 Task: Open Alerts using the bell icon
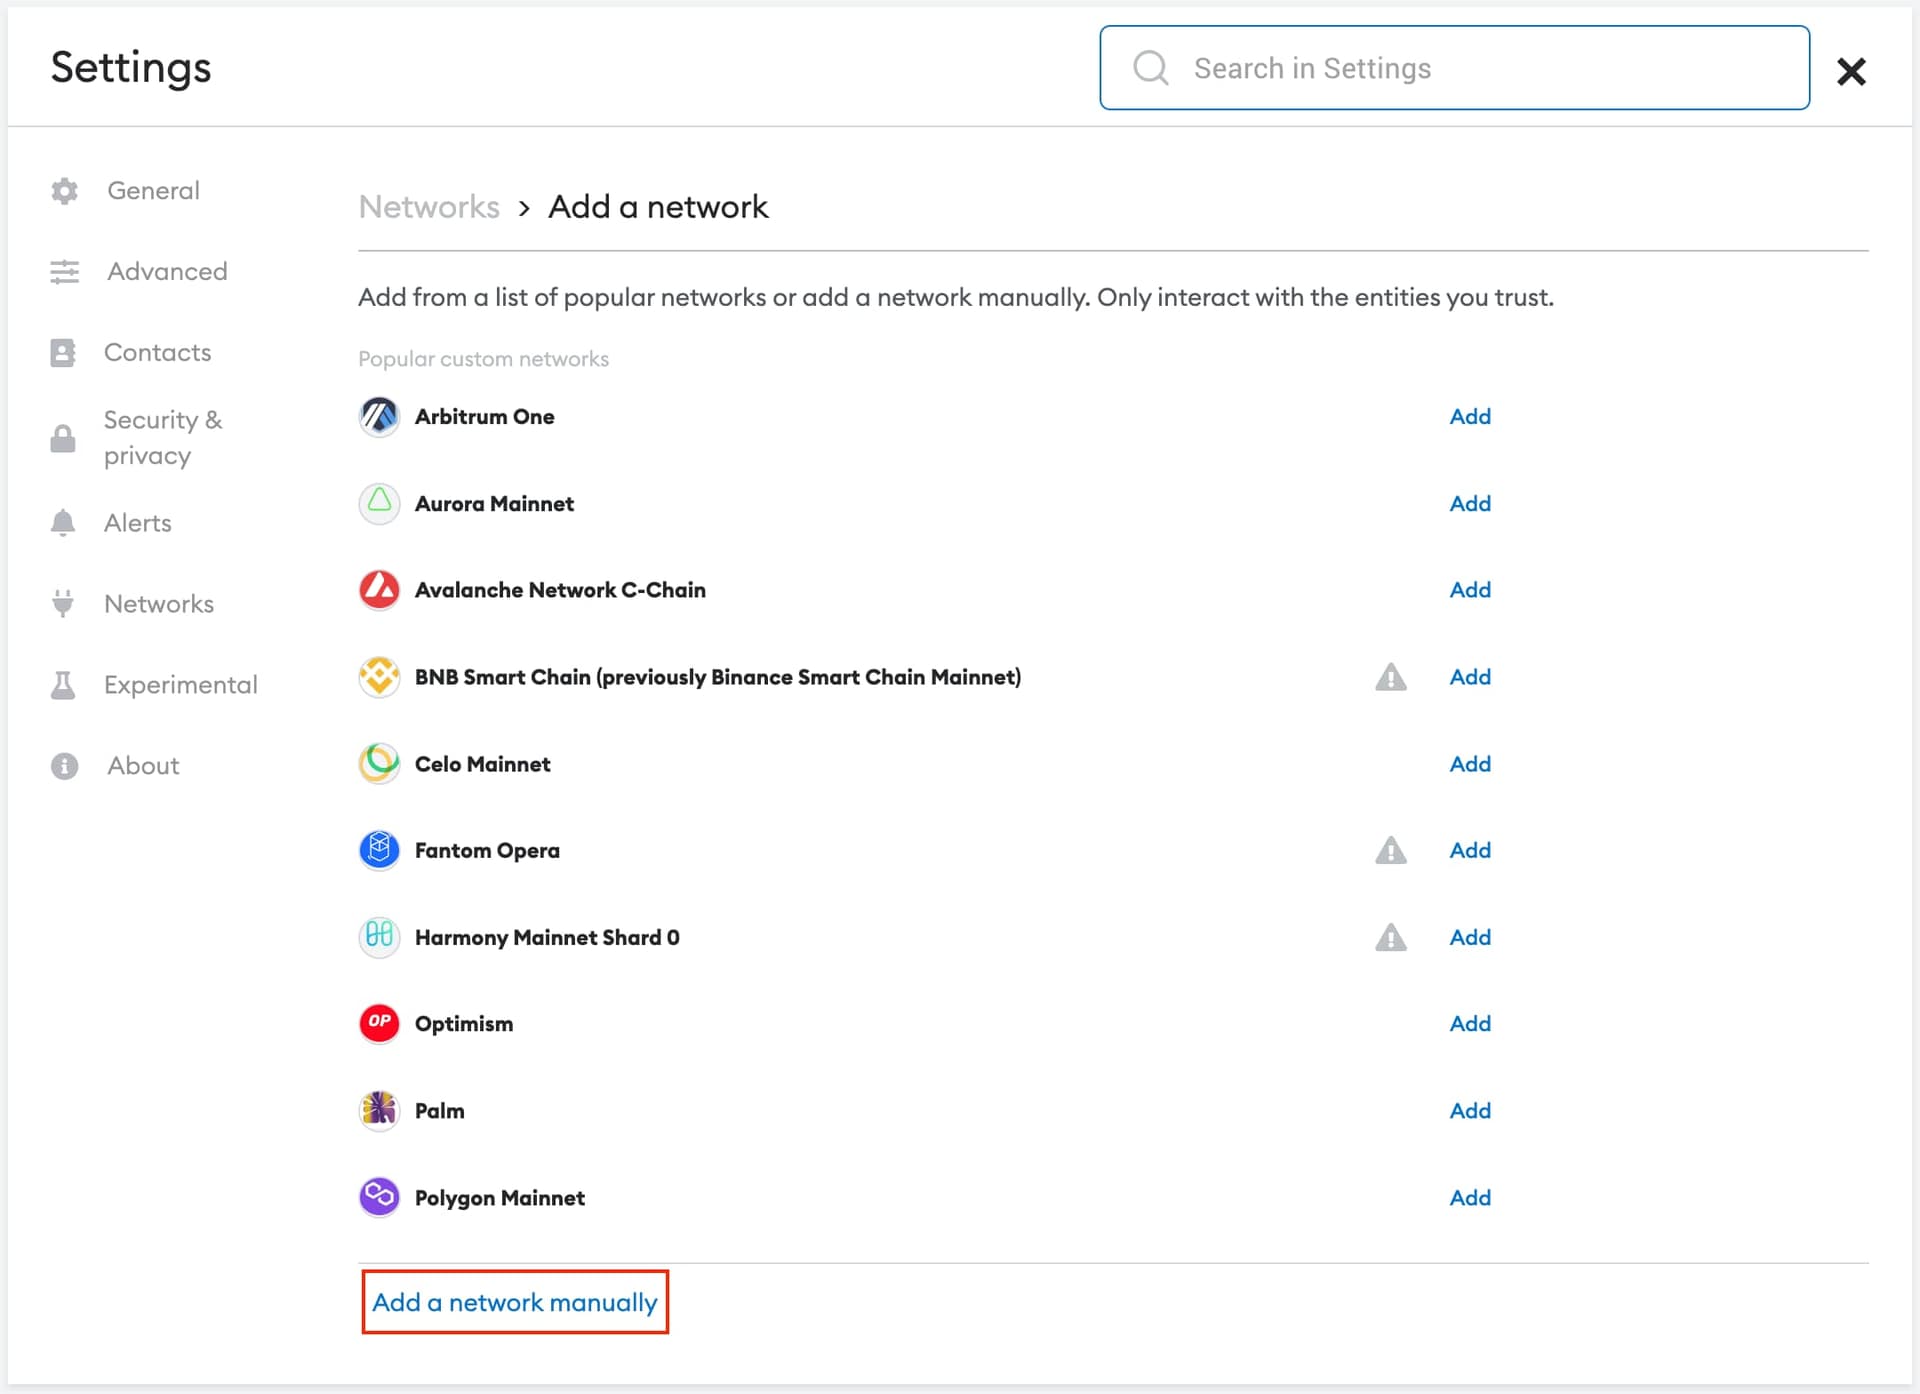64,522
